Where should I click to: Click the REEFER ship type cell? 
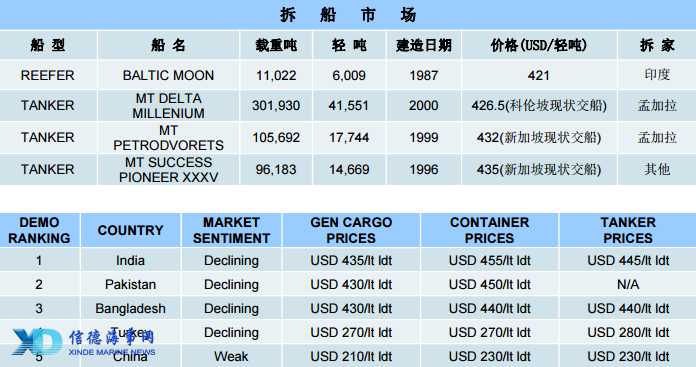click(47, 75)
